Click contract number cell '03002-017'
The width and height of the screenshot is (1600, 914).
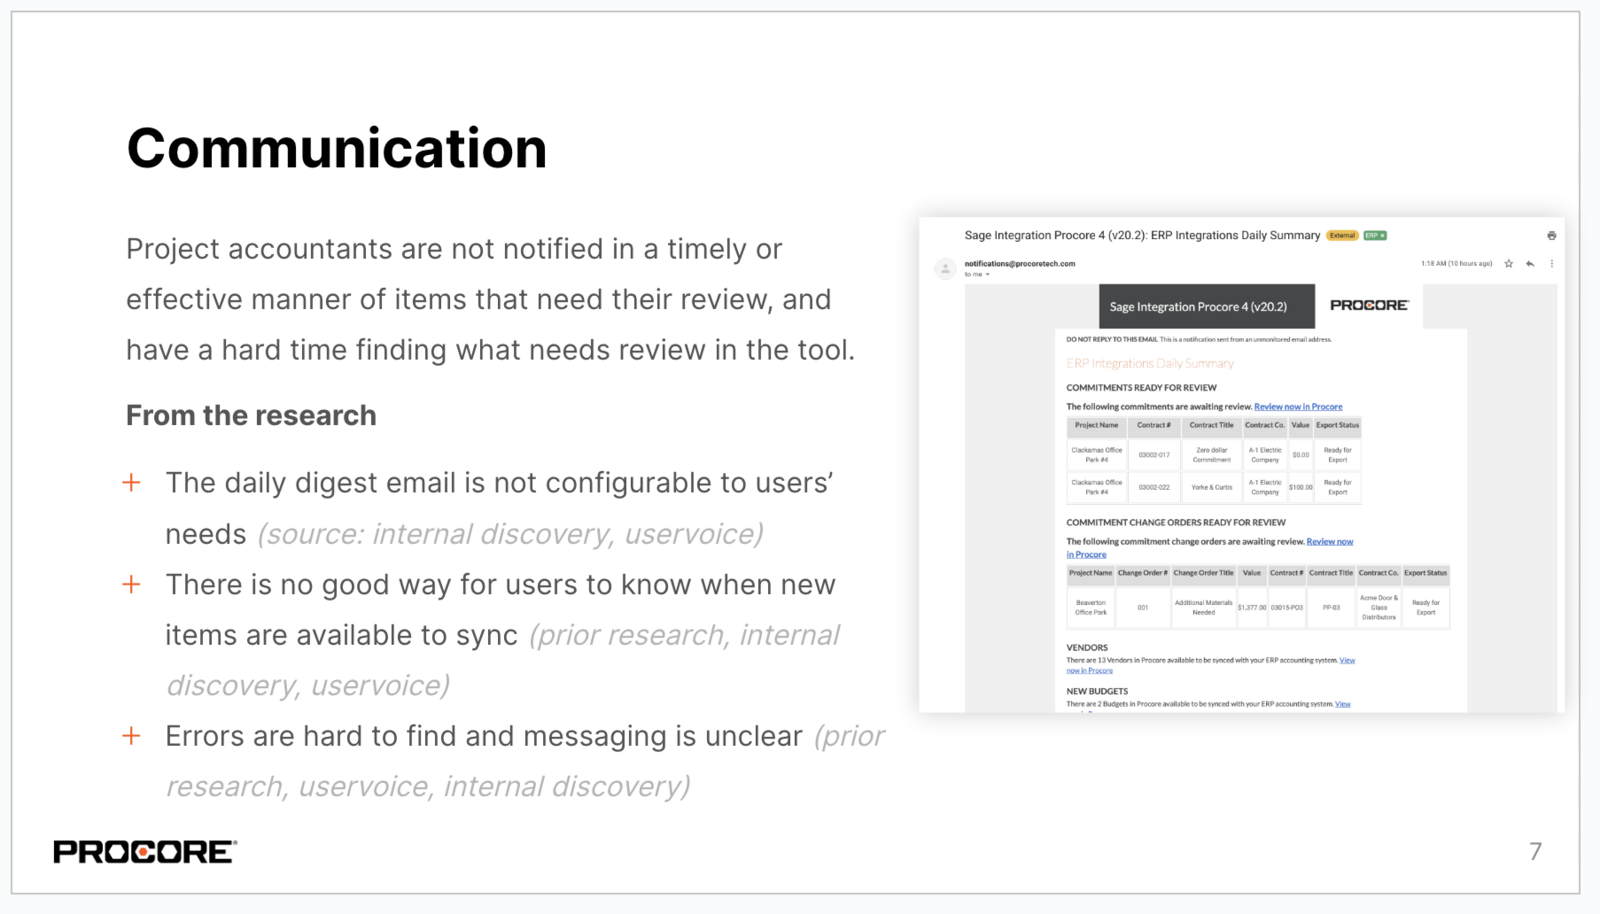tap(1154, 455)
